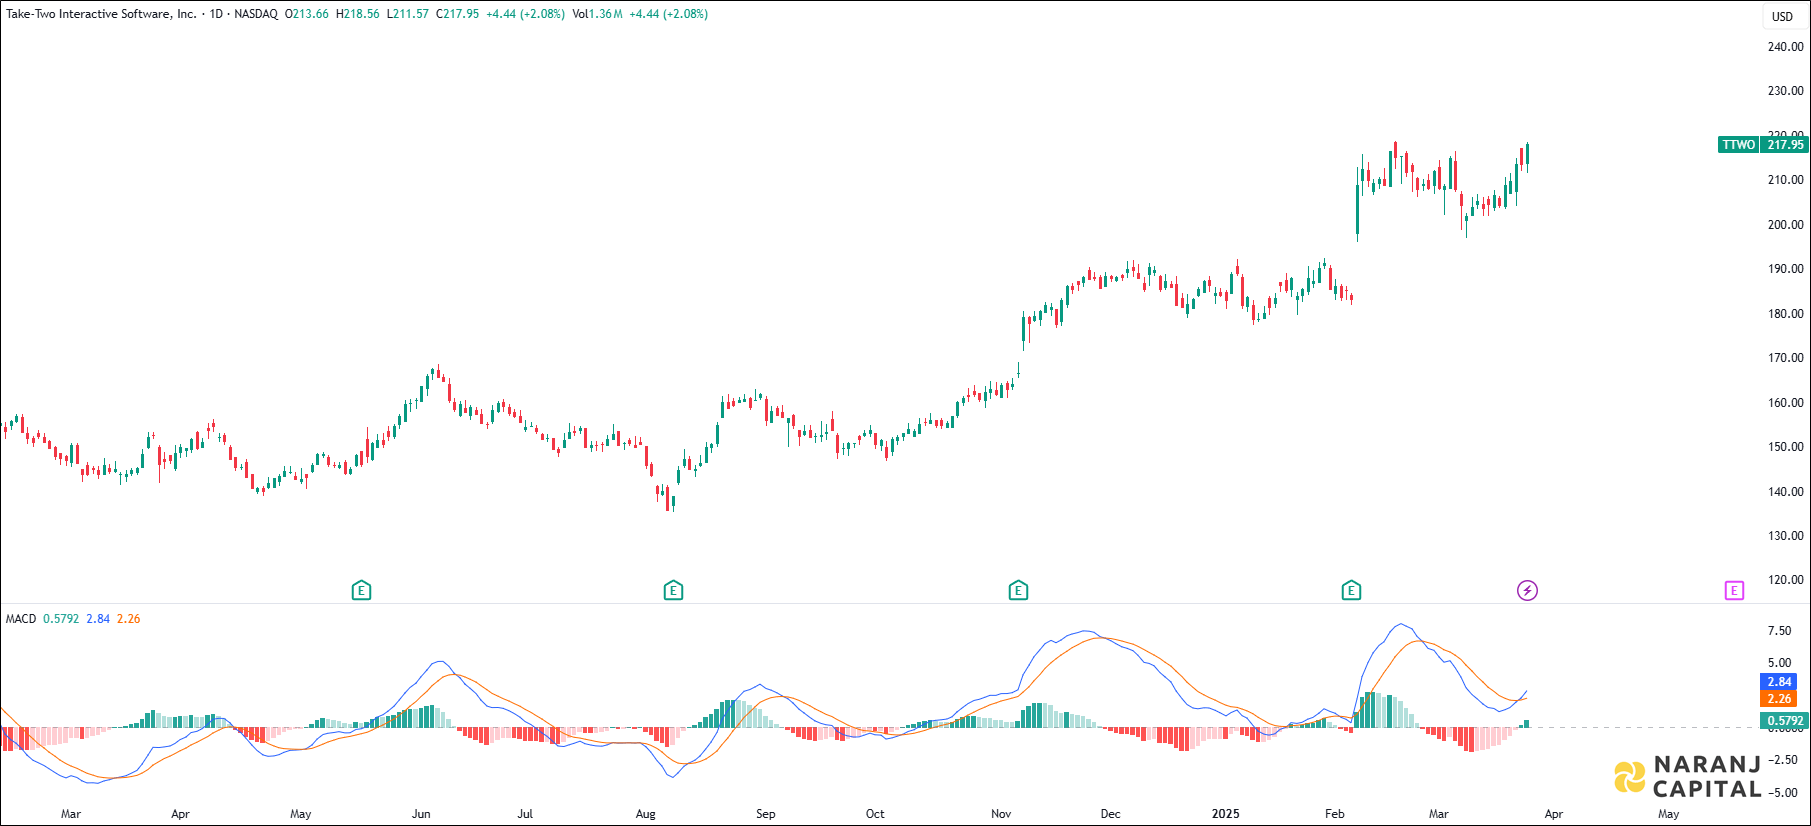The image size is (1811, 826).
Task: Click the green earnings E marker for August
Action: 673,591
